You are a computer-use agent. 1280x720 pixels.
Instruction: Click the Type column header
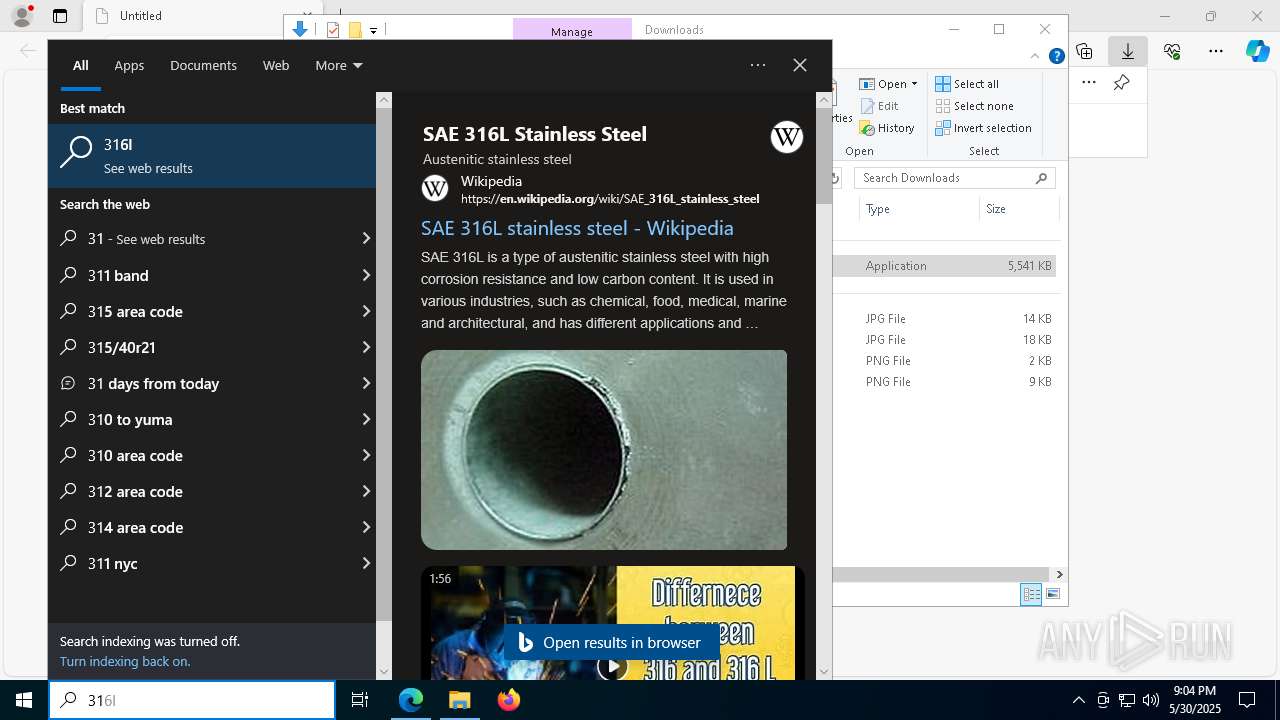(919, 209)
